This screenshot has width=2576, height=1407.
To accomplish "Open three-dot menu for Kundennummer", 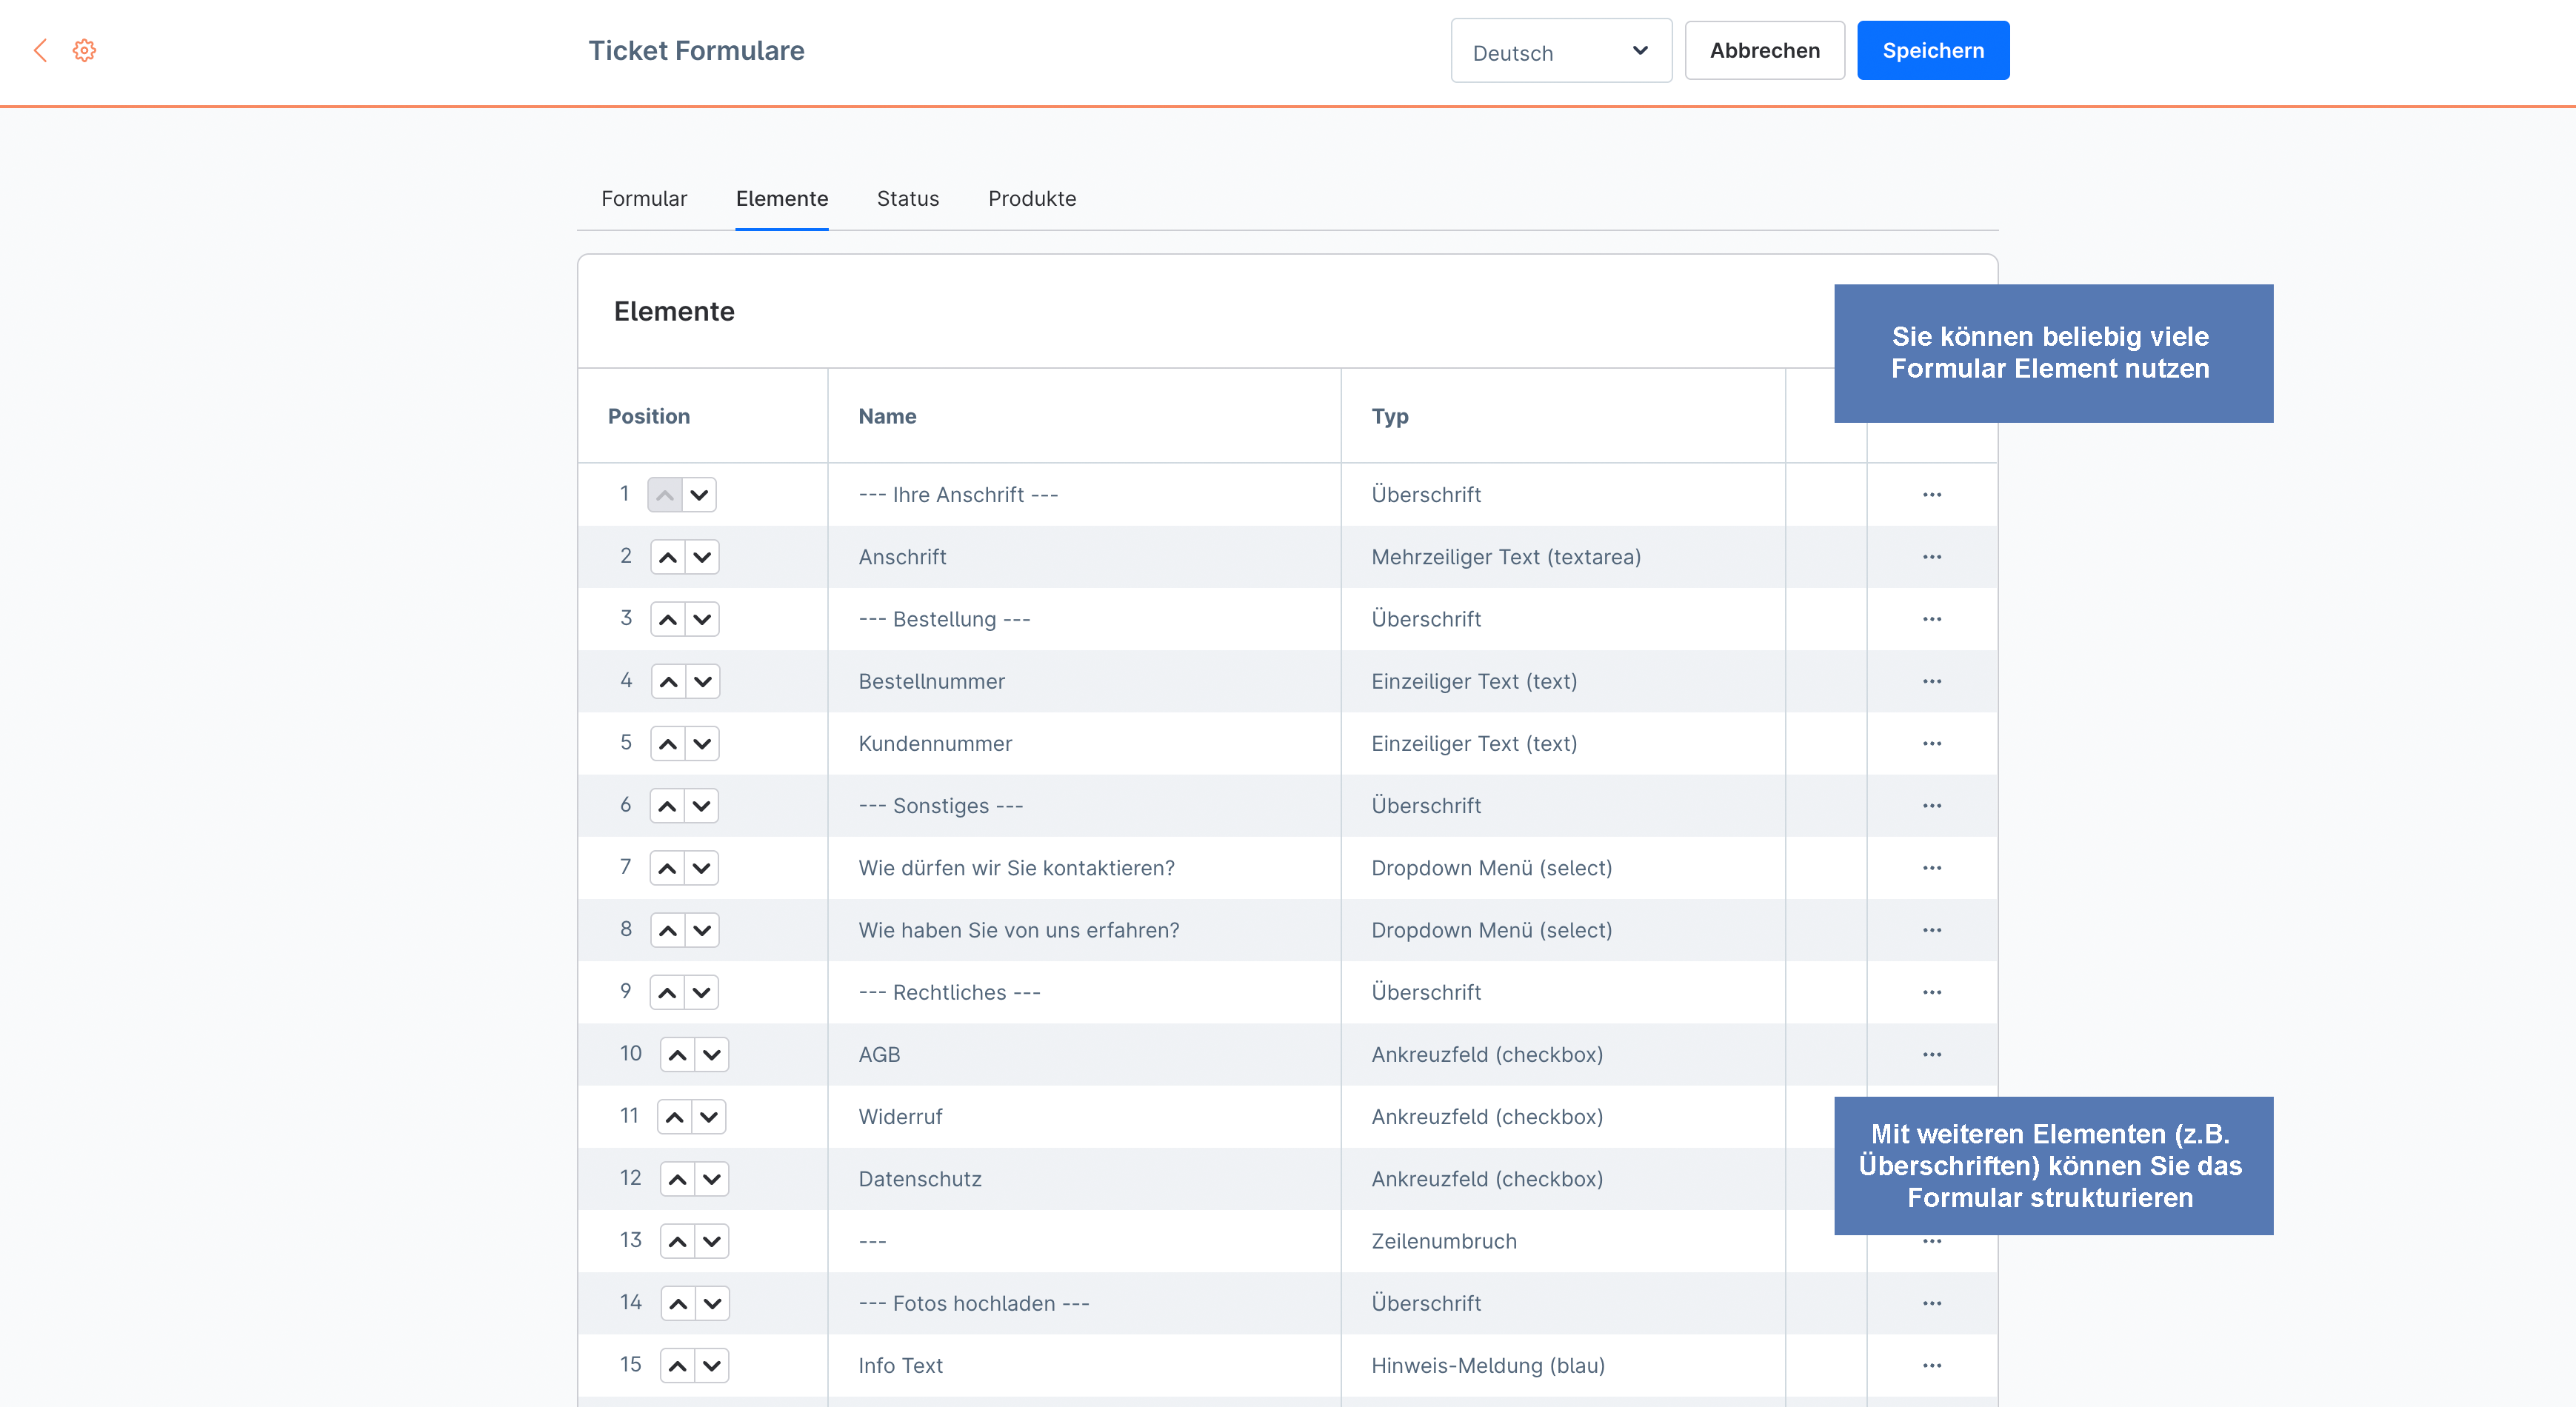I will 1931,743.
